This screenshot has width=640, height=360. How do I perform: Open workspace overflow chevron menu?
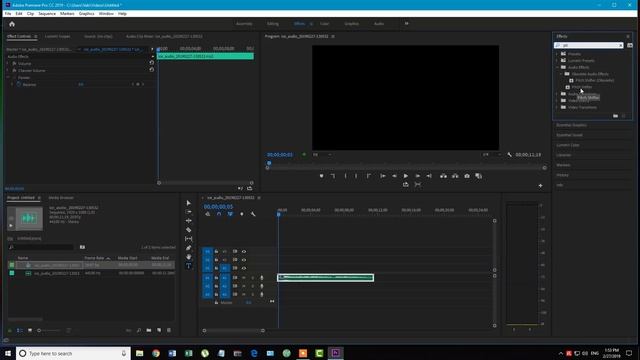coord(407,24)
